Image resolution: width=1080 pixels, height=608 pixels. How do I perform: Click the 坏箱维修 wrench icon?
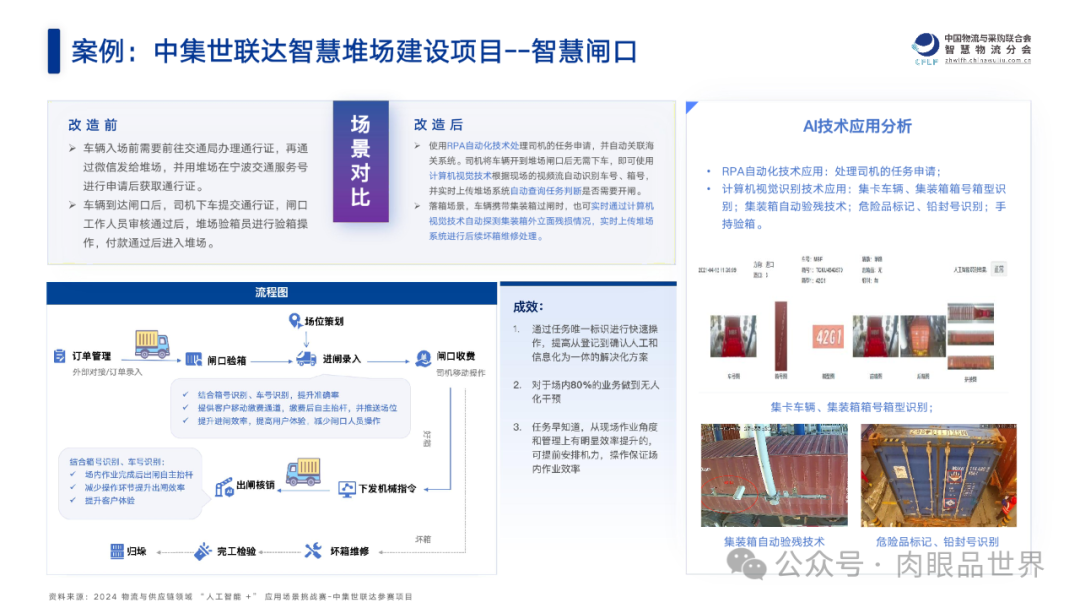pos(313,551)
